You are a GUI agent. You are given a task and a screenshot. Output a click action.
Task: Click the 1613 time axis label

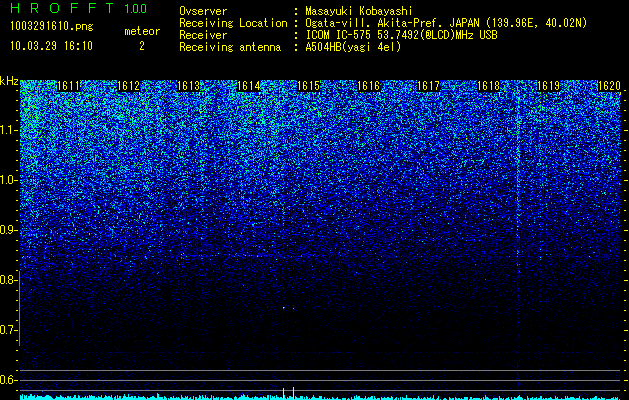click(189, 86)
